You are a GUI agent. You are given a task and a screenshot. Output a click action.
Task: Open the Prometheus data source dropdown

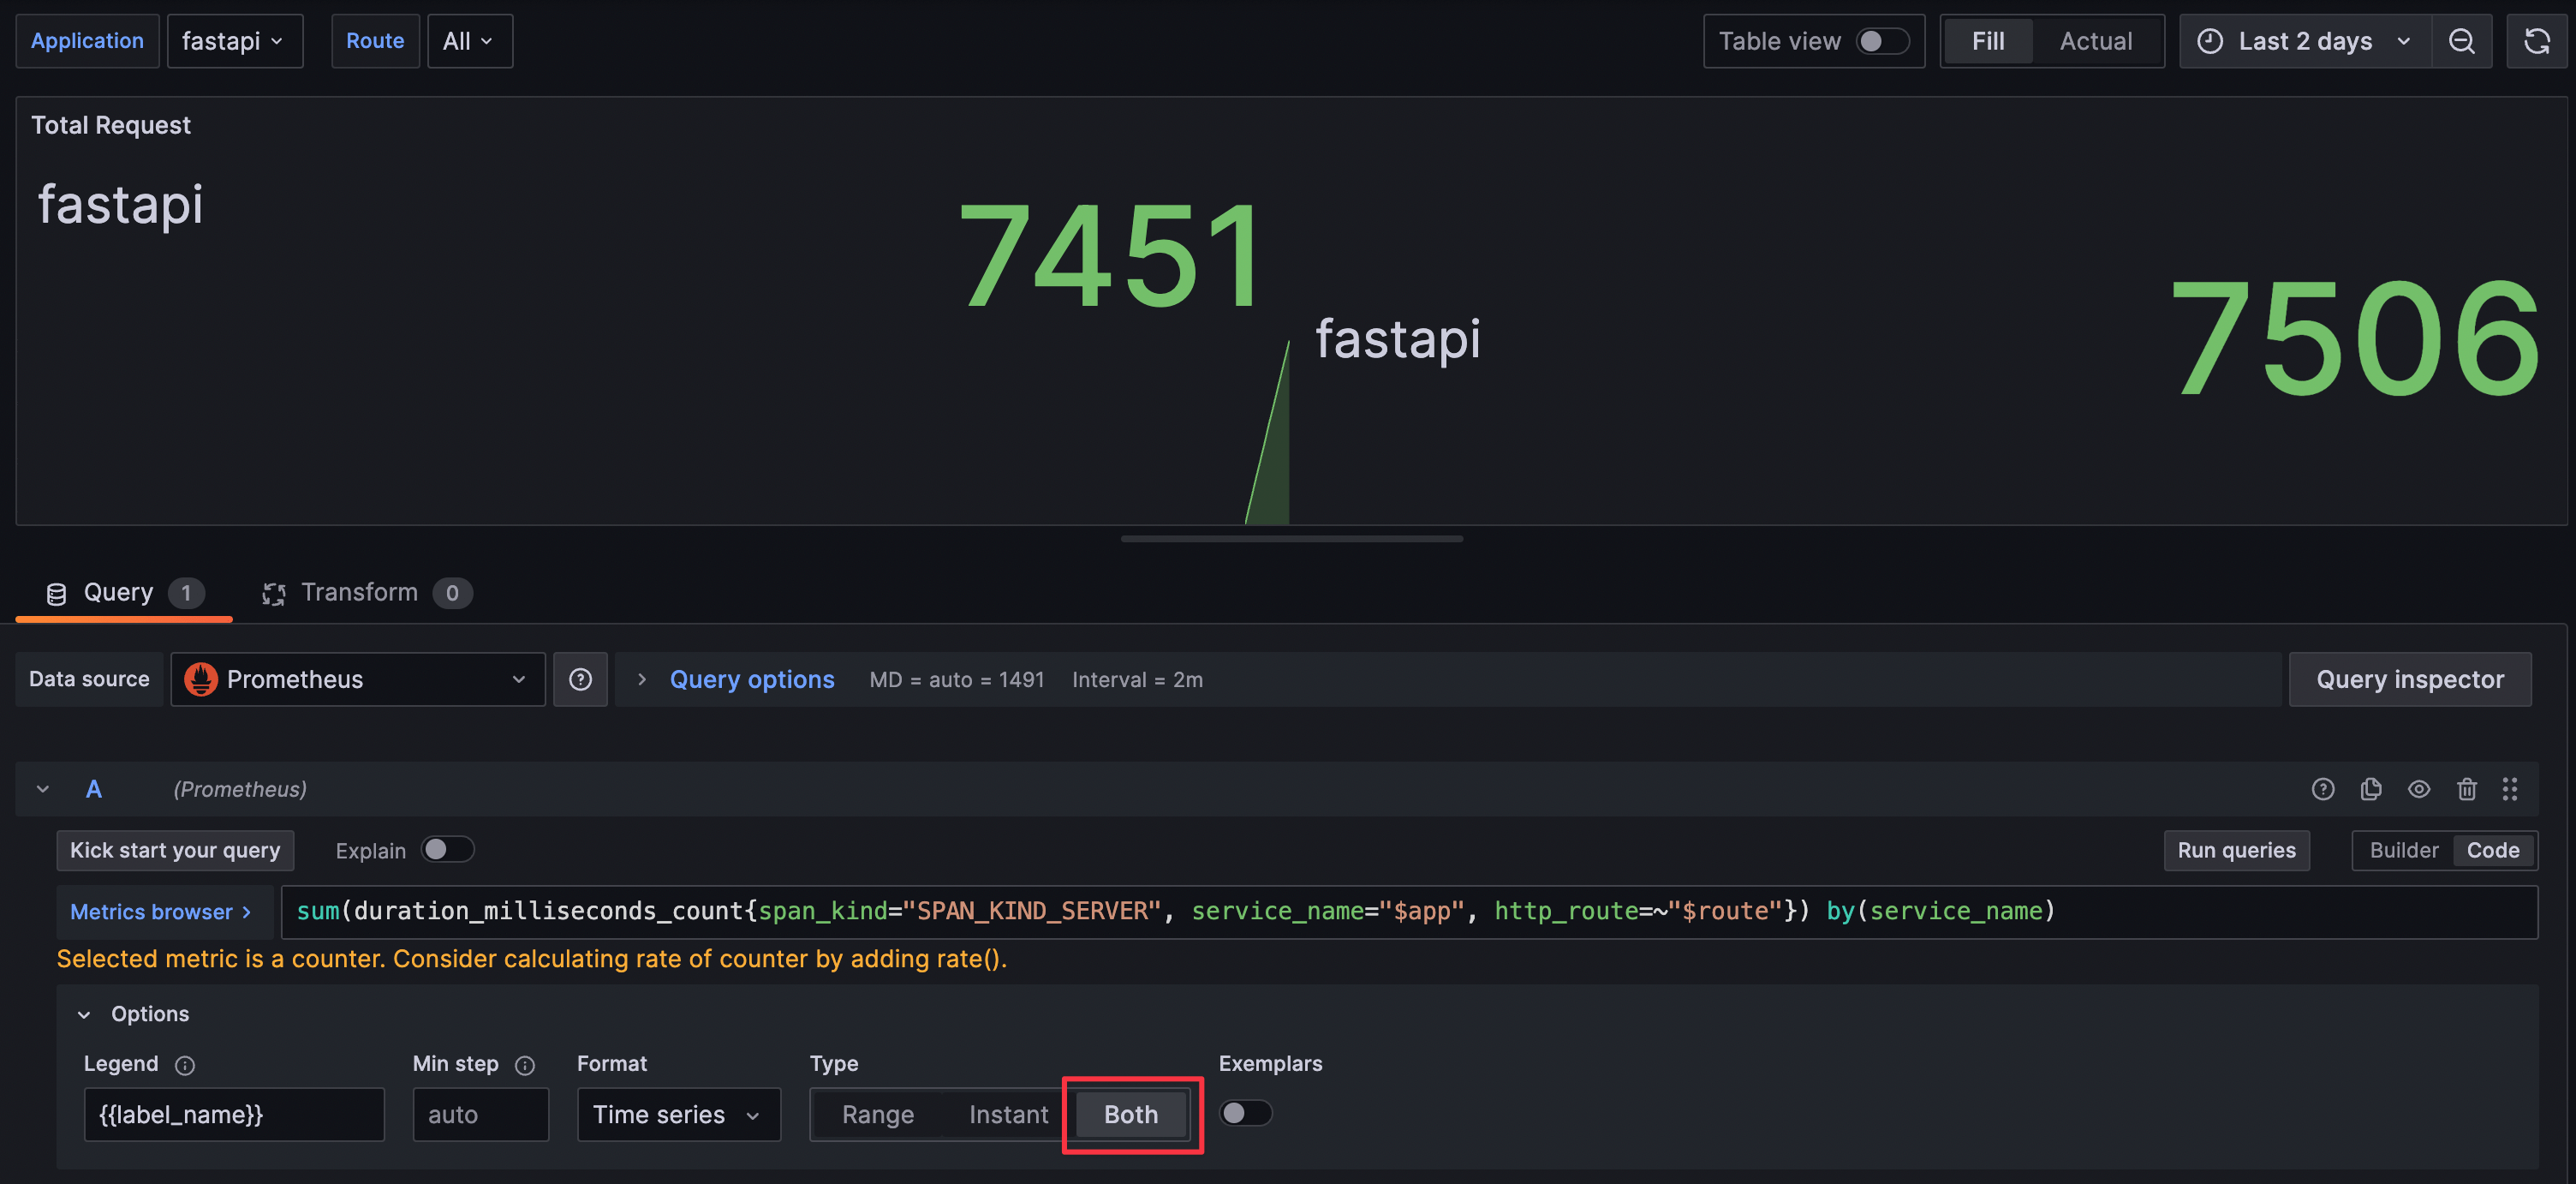[357, 680]
